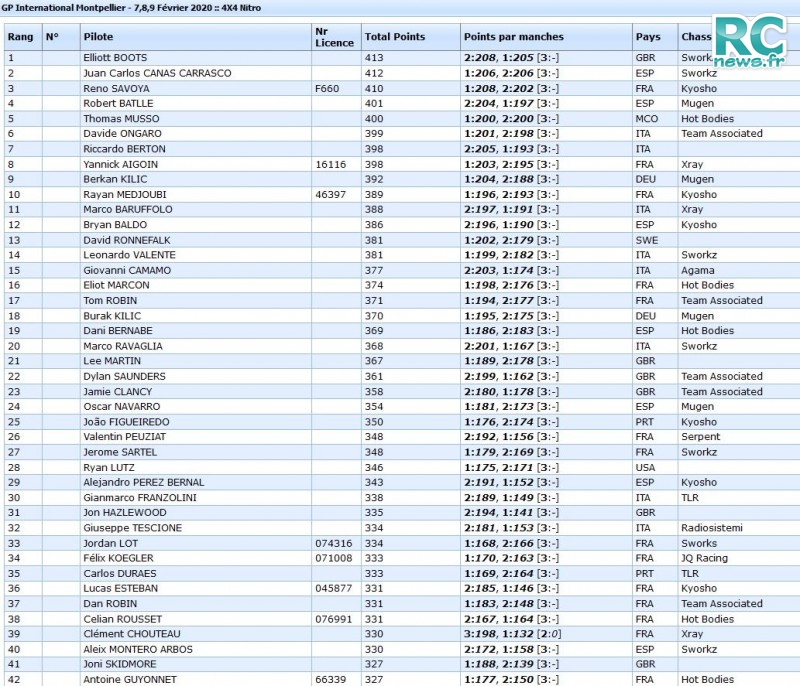Select pilot name Bryan BALDO
This screenshot has width=800, height=686.
pyautogui.click(x=115, y=224)
